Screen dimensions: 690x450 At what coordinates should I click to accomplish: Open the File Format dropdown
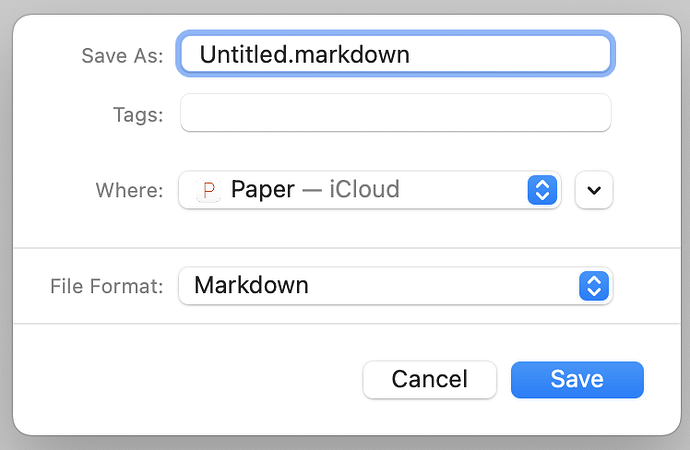pyautogui.click(x=394, y=286)
